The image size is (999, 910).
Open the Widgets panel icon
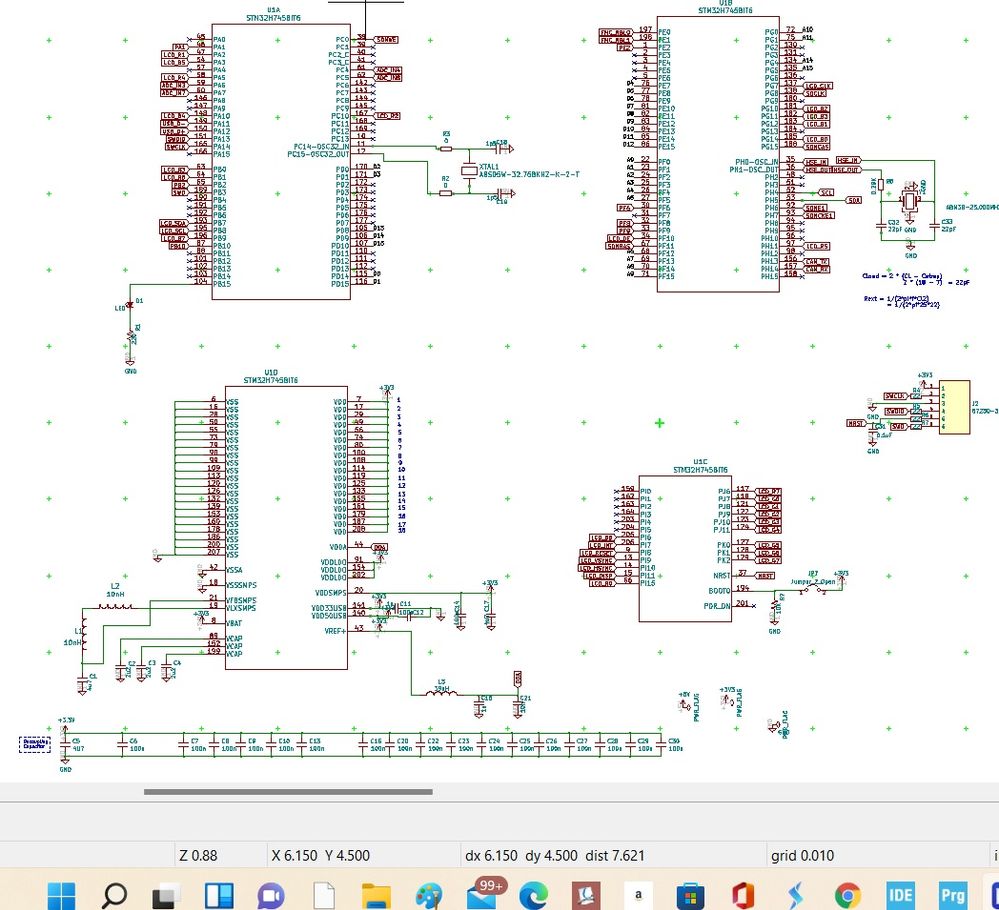point(219,895)
